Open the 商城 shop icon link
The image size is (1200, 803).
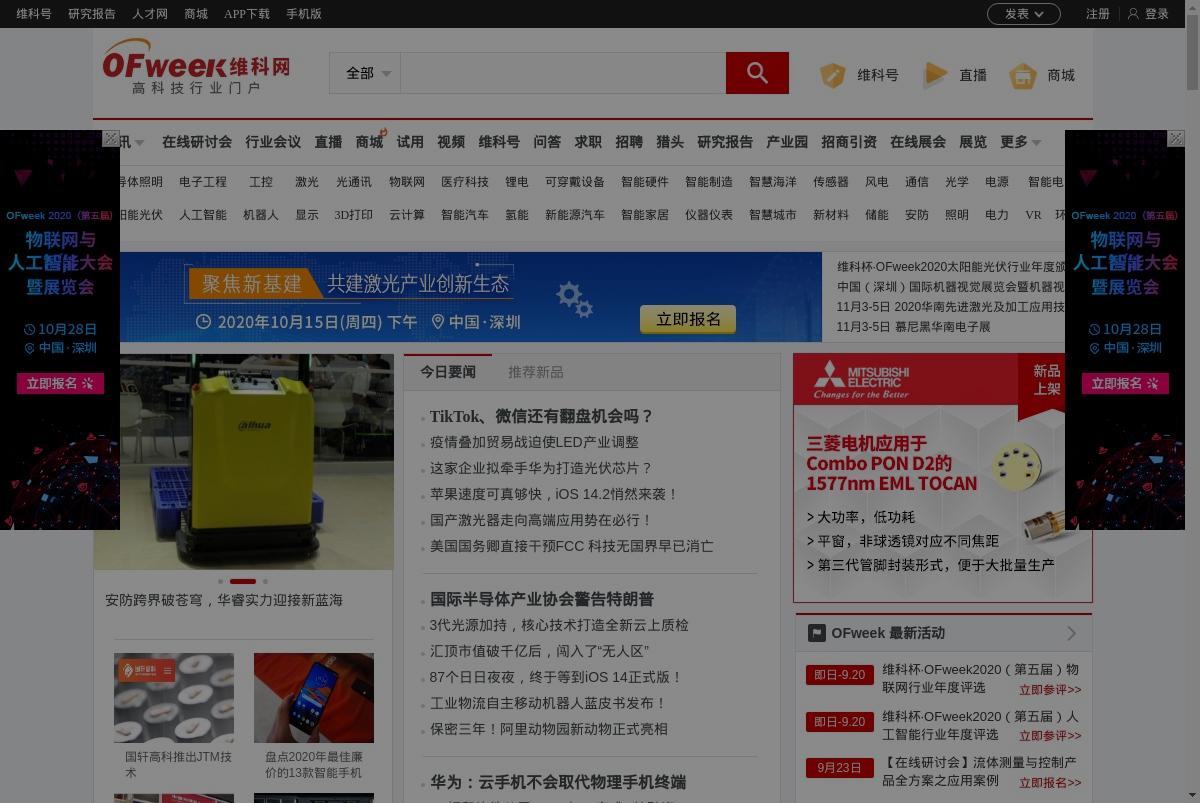click(x=1022, y=75)
